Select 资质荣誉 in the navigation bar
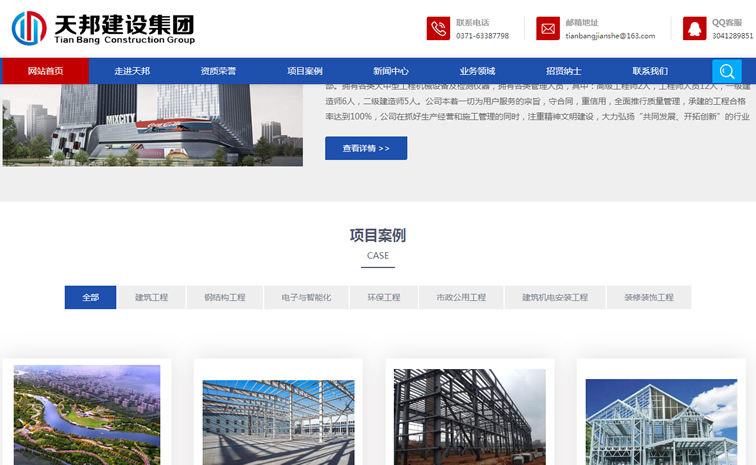Screen dimensions: 756x465 coord(218,71)
